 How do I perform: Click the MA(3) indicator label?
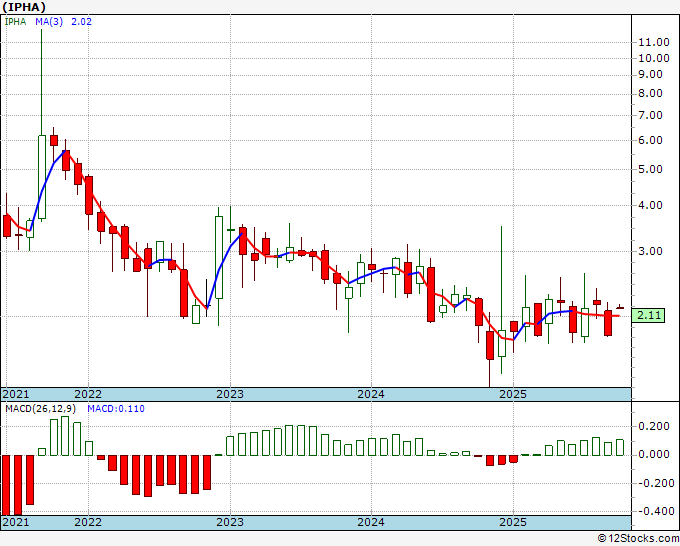[x=49, y=22]
